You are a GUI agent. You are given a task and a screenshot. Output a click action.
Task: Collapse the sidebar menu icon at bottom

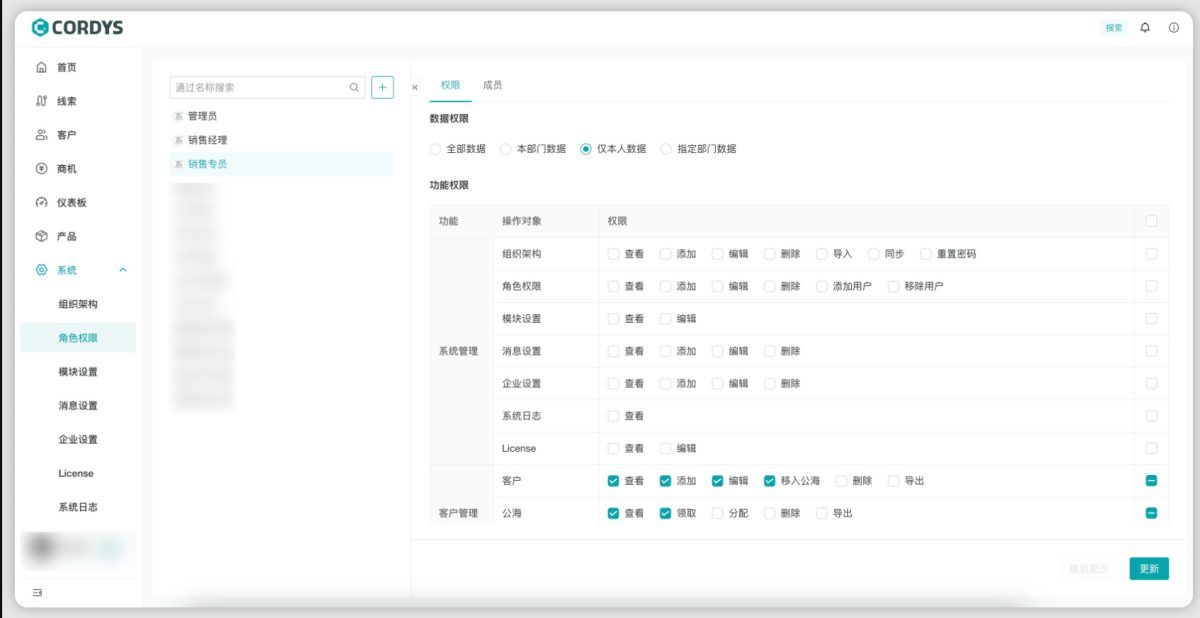(x=38, y=592)
